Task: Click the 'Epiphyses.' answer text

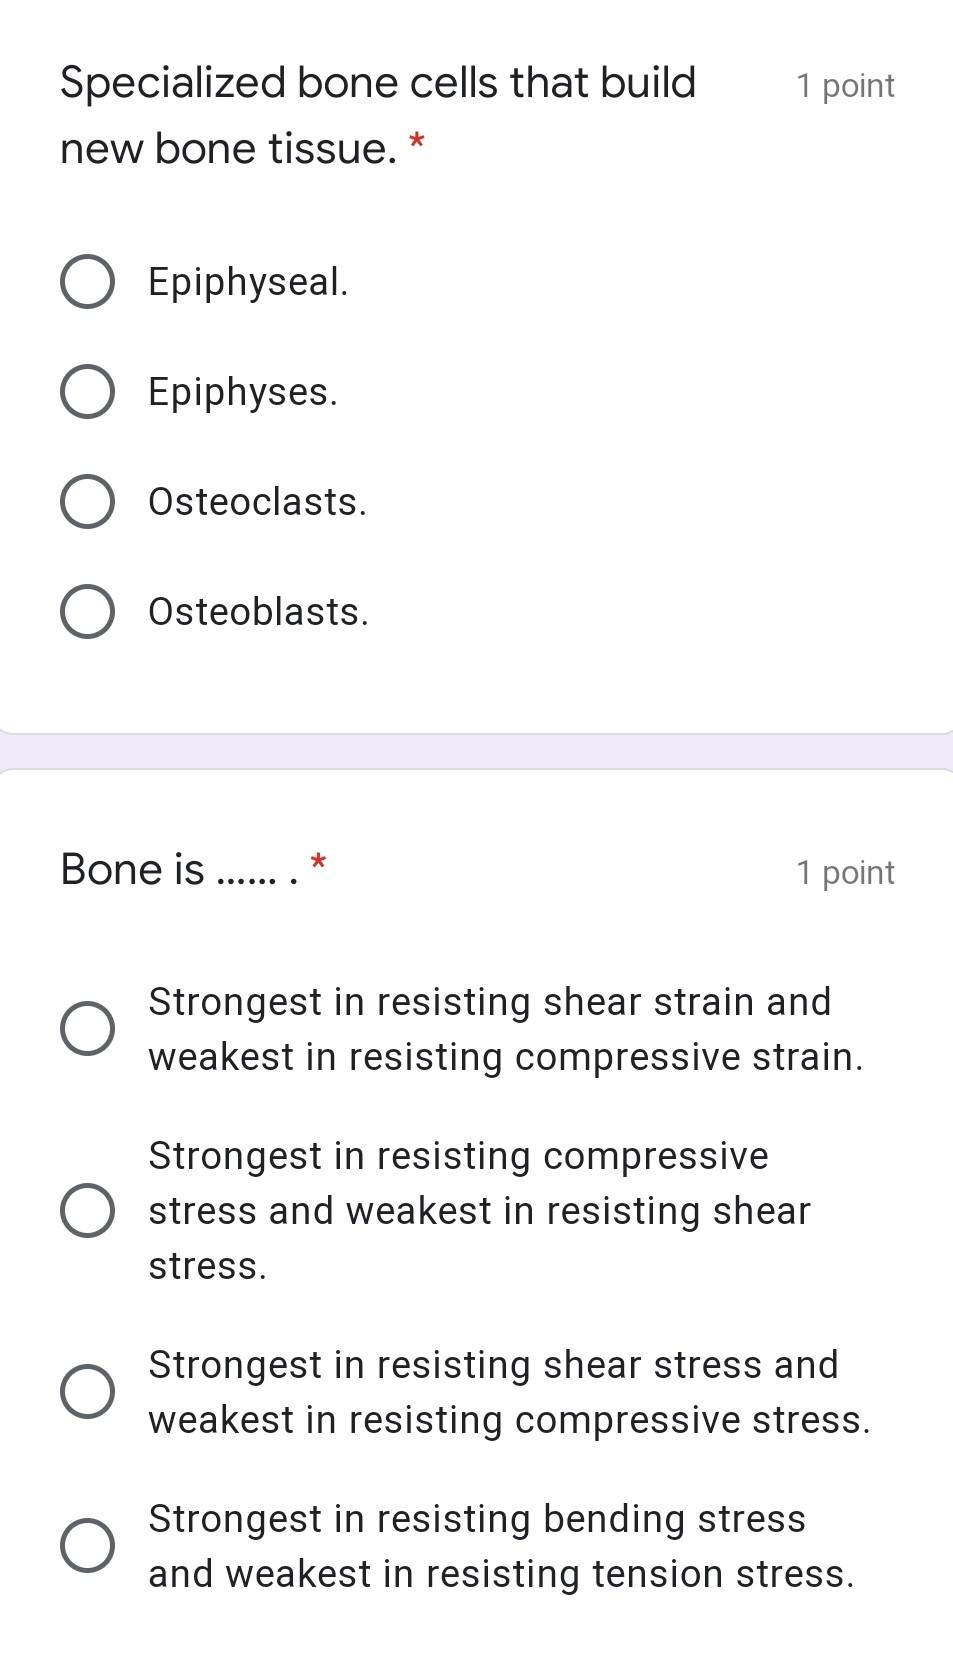Action: (243, 392)
